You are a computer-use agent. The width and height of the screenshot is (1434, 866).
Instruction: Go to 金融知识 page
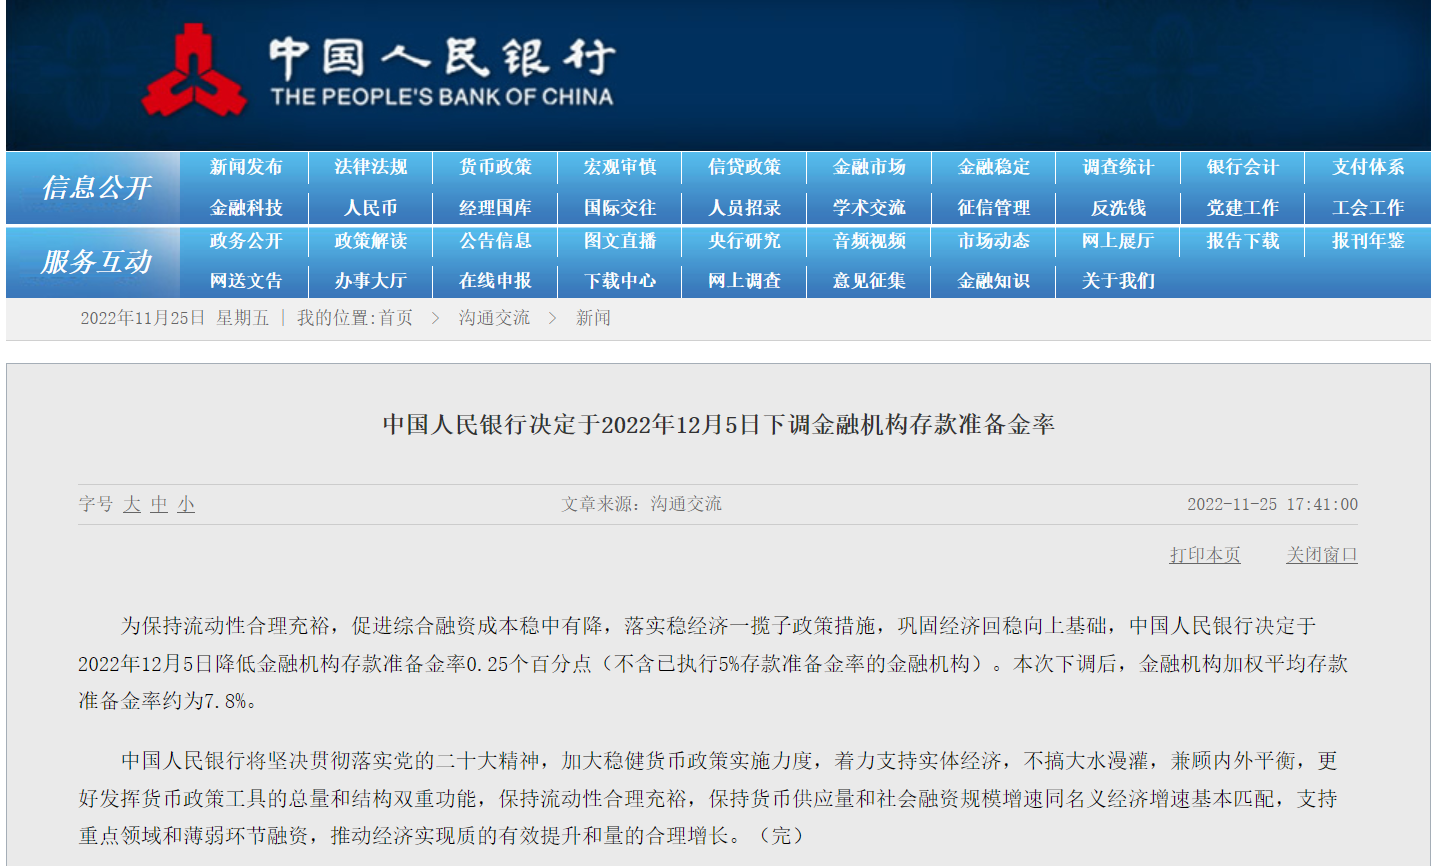(x=993, y=281)
